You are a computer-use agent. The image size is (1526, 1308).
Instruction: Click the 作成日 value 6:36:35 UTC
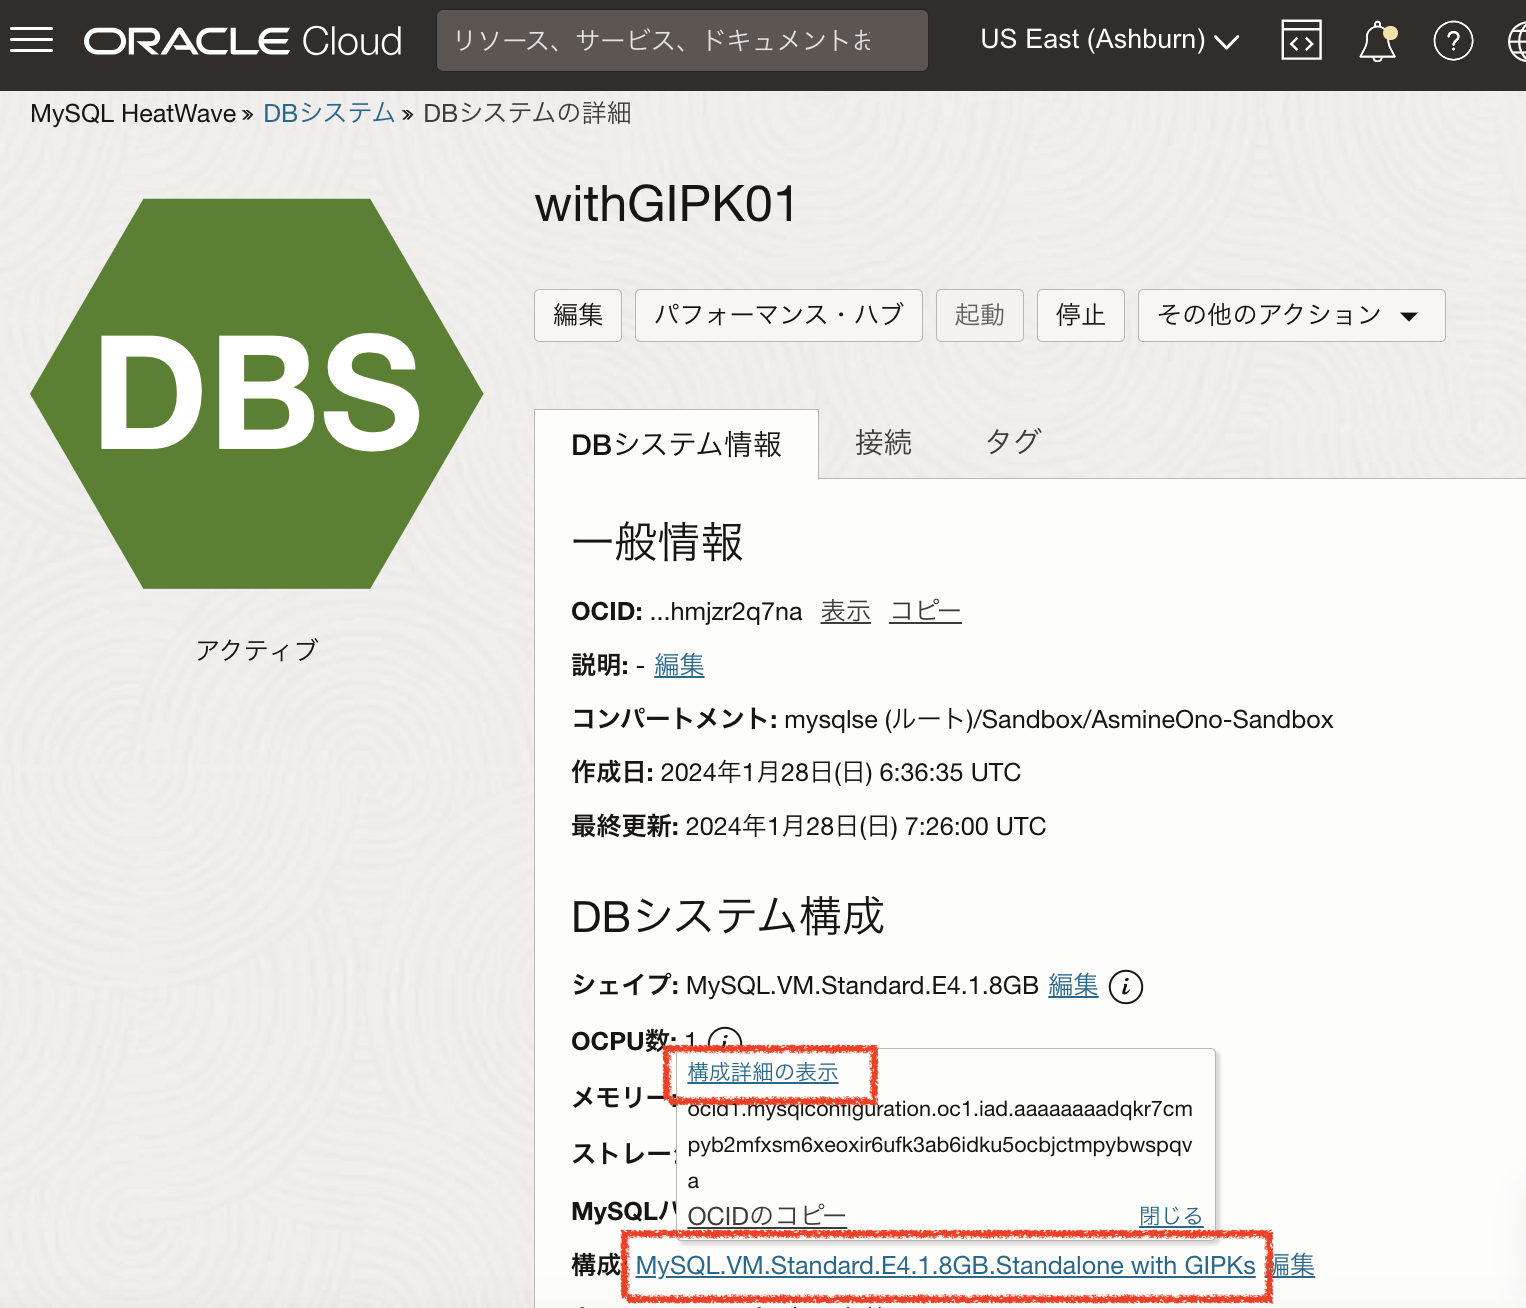click(950, 773)
